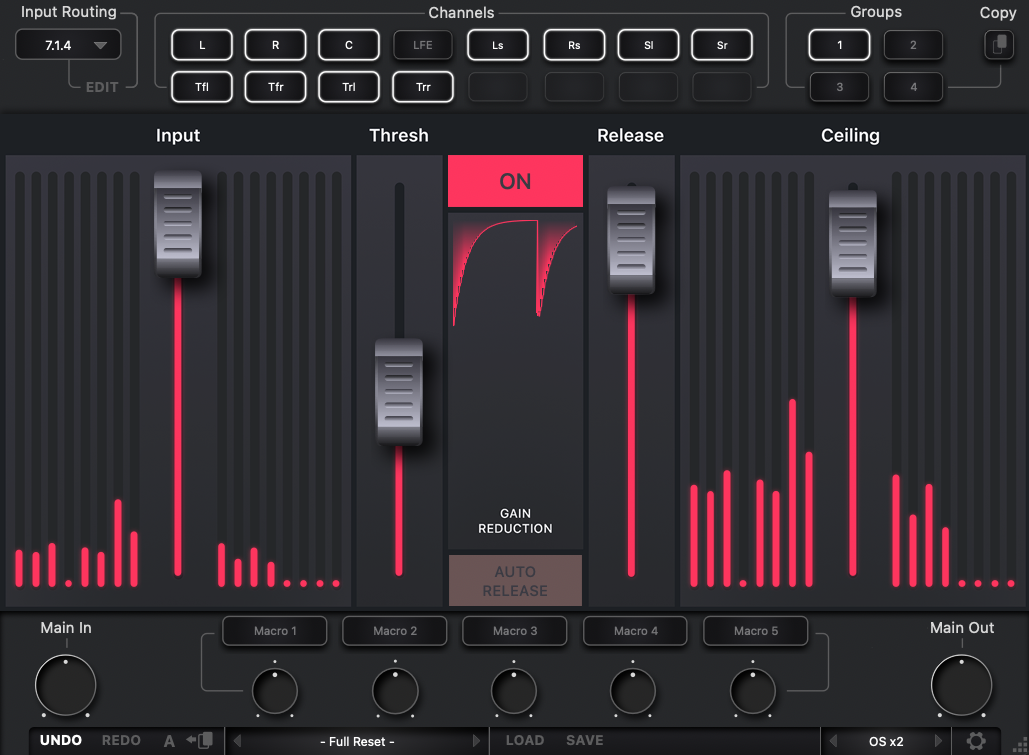
Task: Click the Copy channel settings icon
Action: (997, 45)
